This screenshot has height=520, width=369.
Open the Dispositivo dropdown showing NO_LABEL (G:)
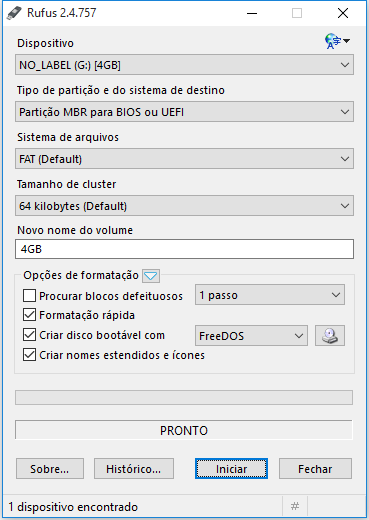184,65
